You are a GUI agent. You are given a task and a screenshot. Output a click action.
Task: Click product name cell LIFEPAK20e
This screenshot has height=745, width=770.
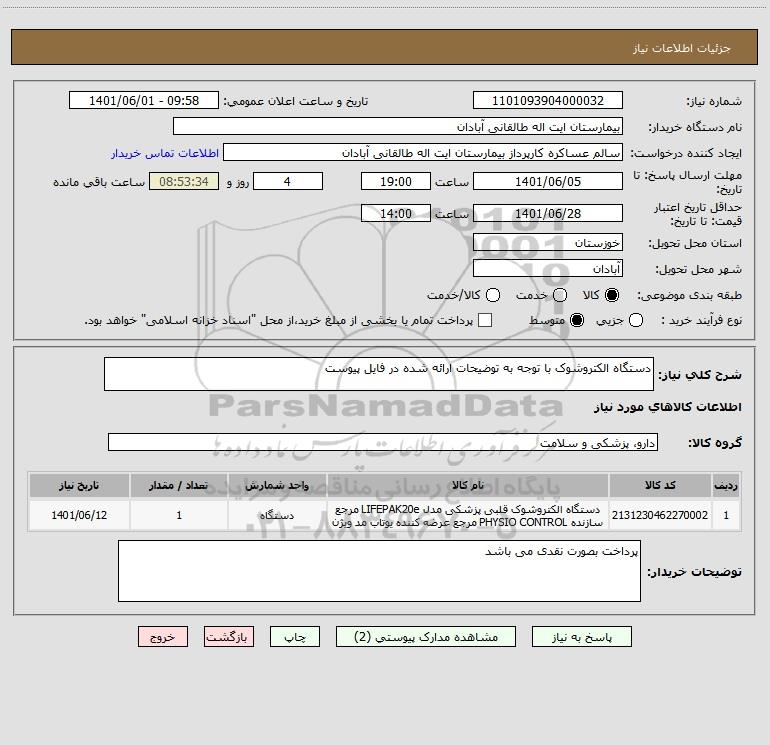click(468, 515)
